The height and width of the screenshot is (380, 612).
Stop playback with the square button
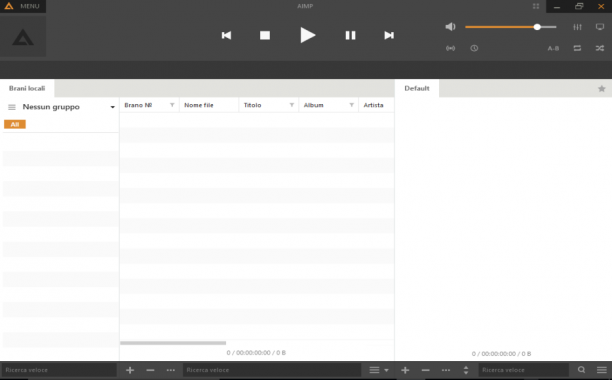click(265, 36)
